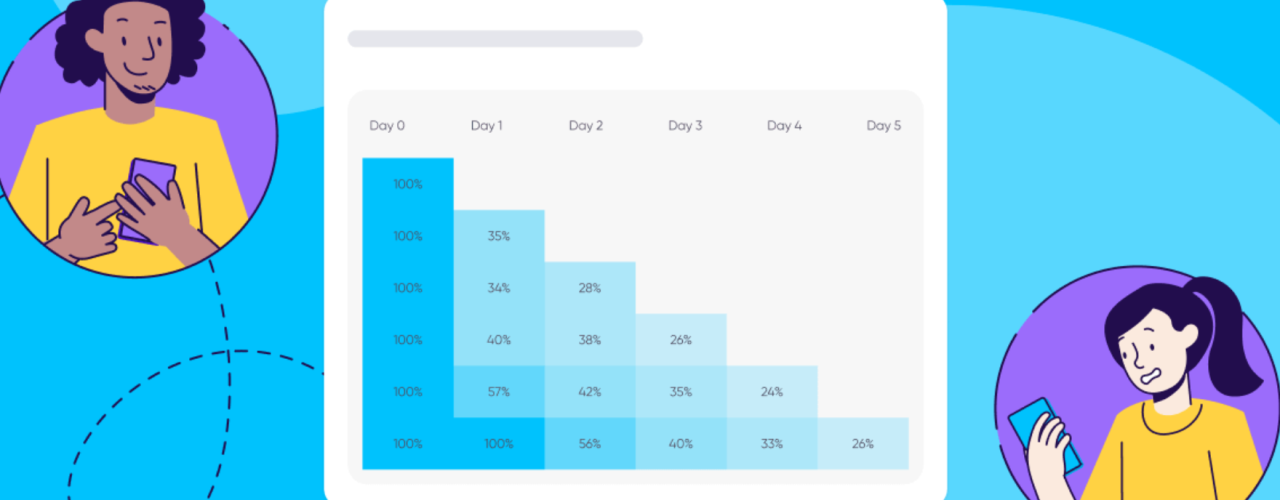1280x500 pixels.
Task: Select the 33% cell in bottom row
Action: point(772,444)
